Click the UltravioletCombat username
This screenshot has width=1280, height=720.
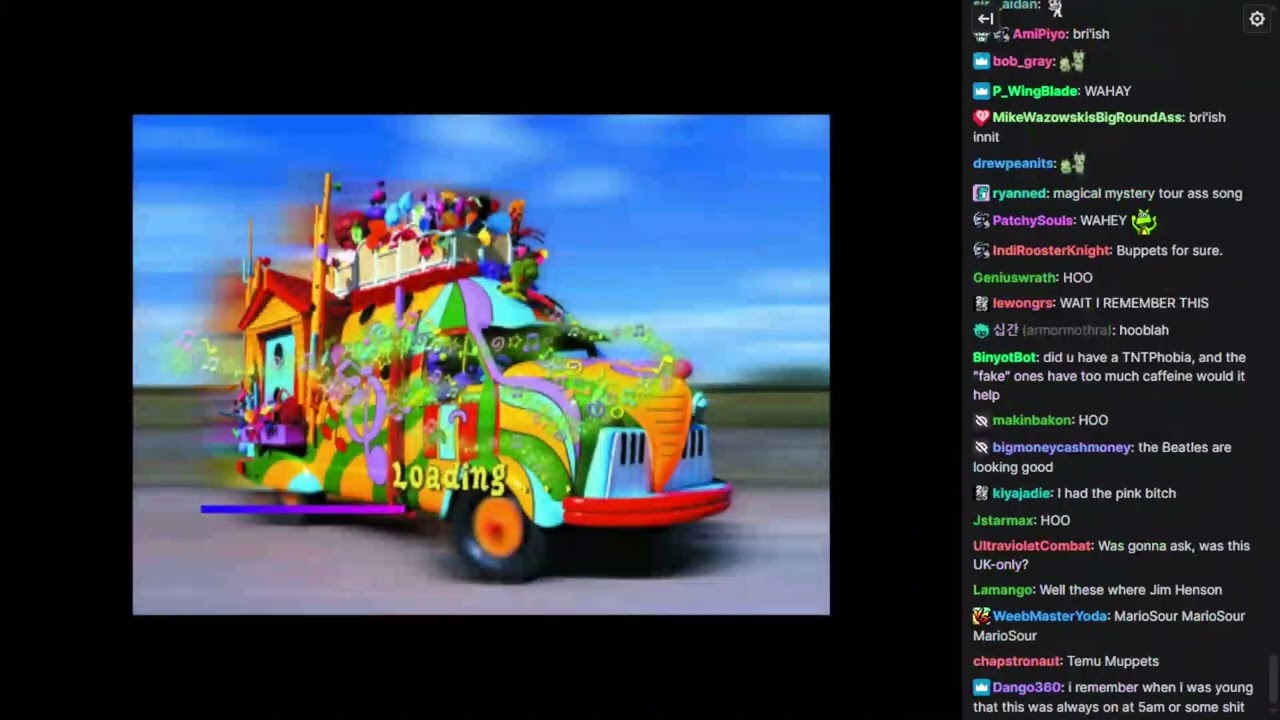1033,546
